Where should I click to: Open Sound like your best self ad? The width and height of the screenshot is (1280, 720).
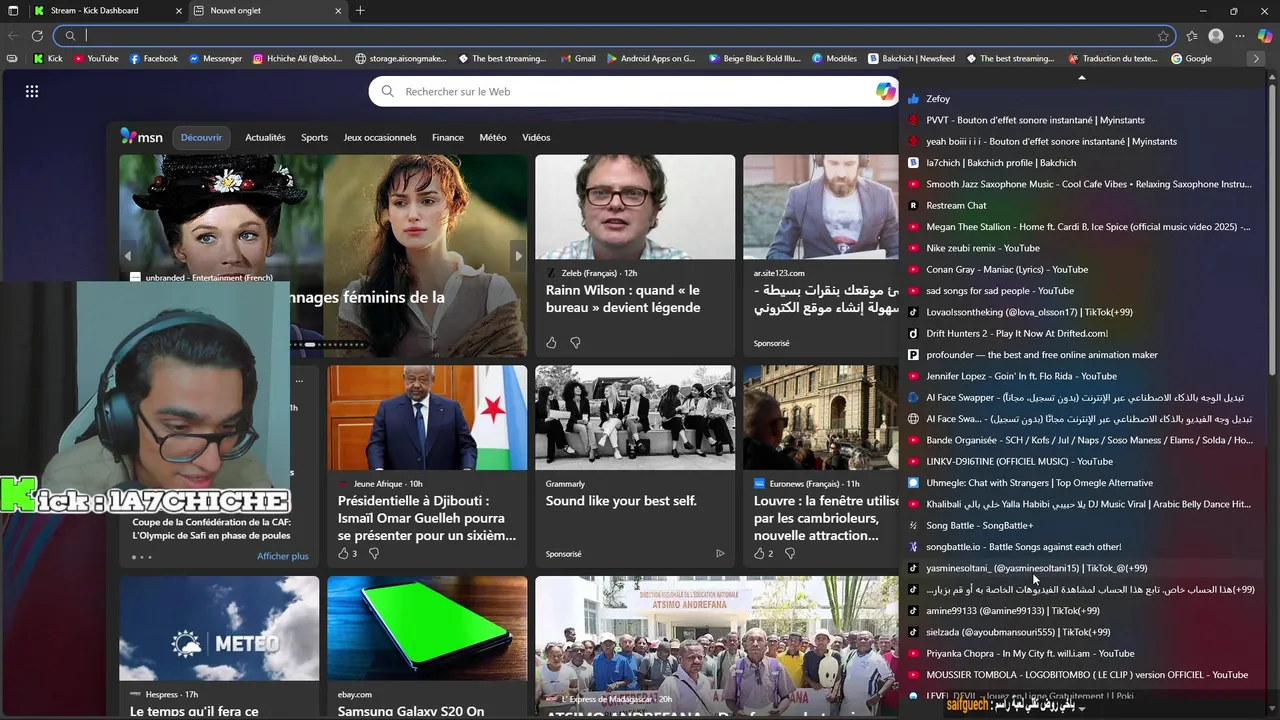621,501
